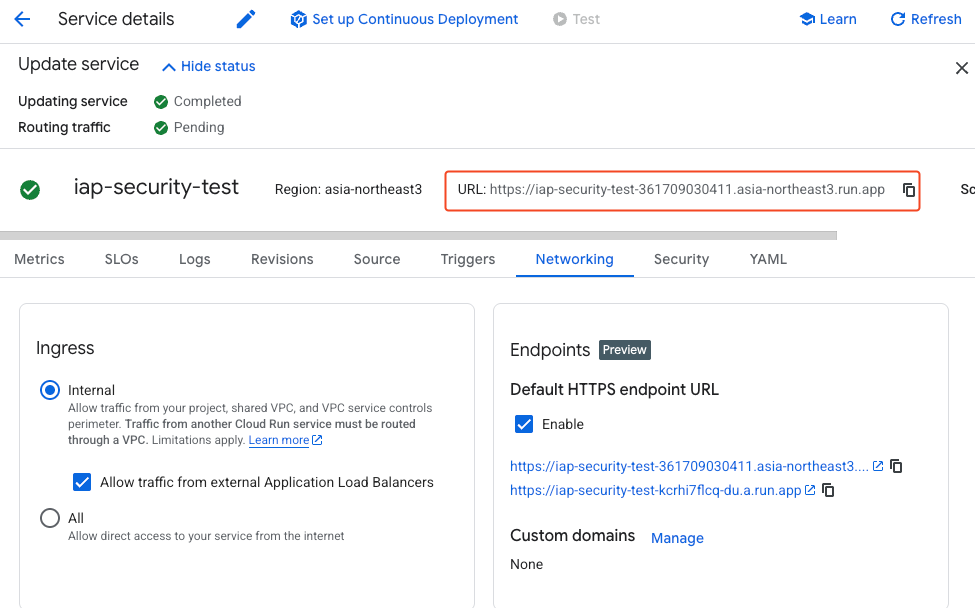Viewport: 975px width, 608px height.
Task: Click the green check beside iap-security-test
Action: pyautogui.click(x=30, y=190)
